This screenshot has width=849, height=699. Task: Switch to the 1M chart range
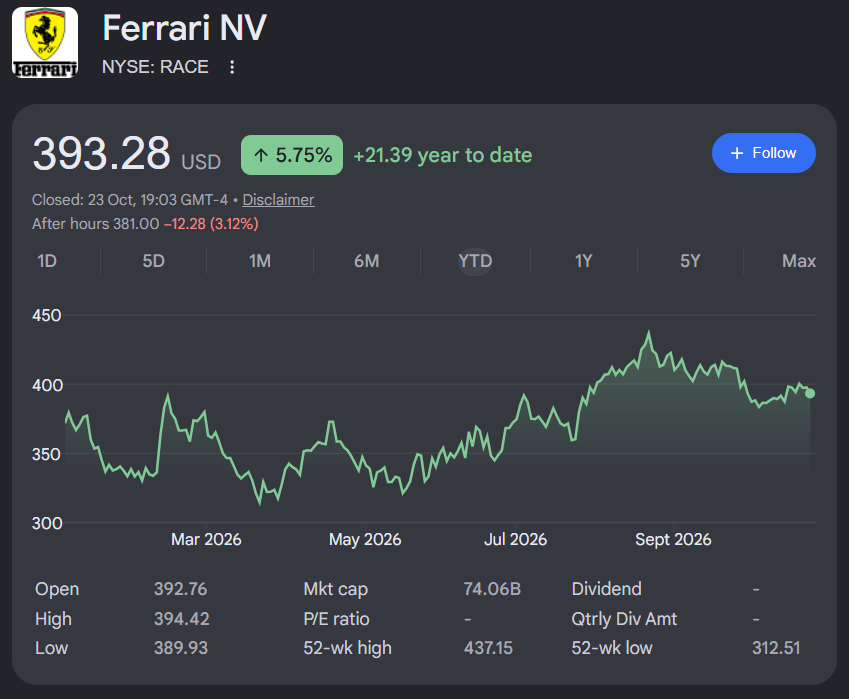point(260,261)
